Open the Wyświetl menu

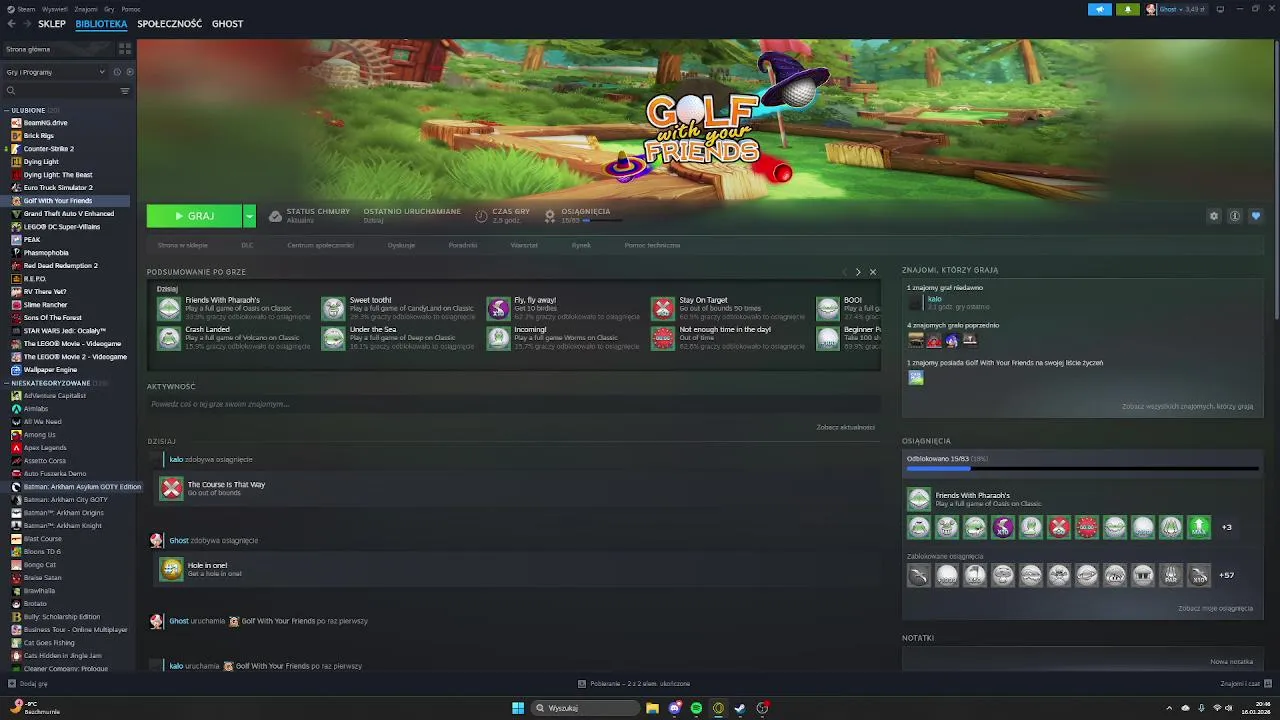coord(55,9)
